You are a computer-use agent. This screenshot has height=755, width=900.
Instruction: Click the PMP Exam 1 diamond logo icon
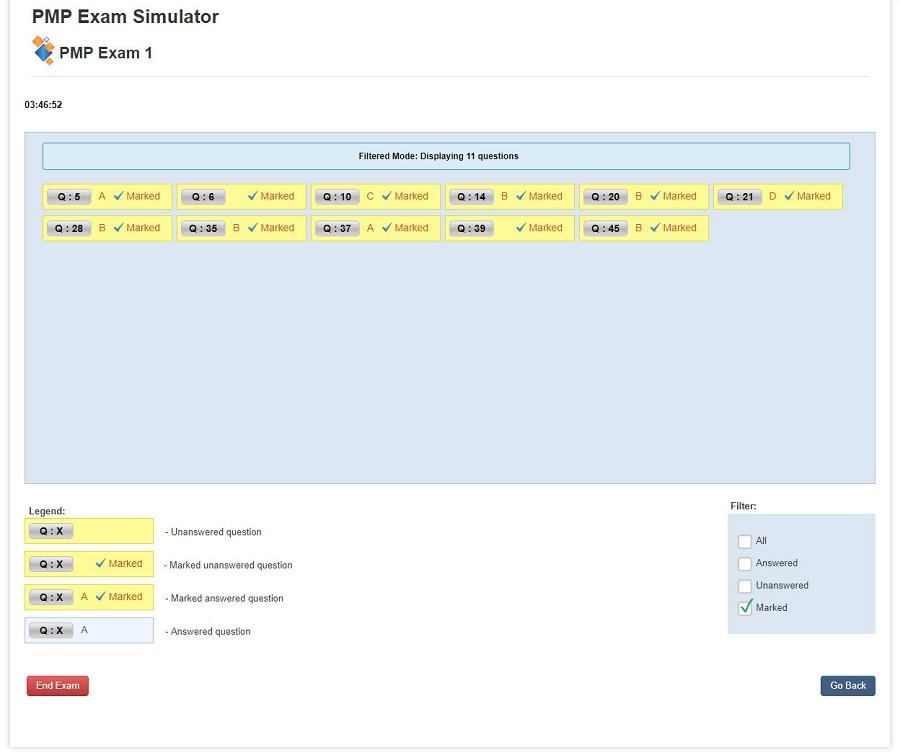pos(42,50)
